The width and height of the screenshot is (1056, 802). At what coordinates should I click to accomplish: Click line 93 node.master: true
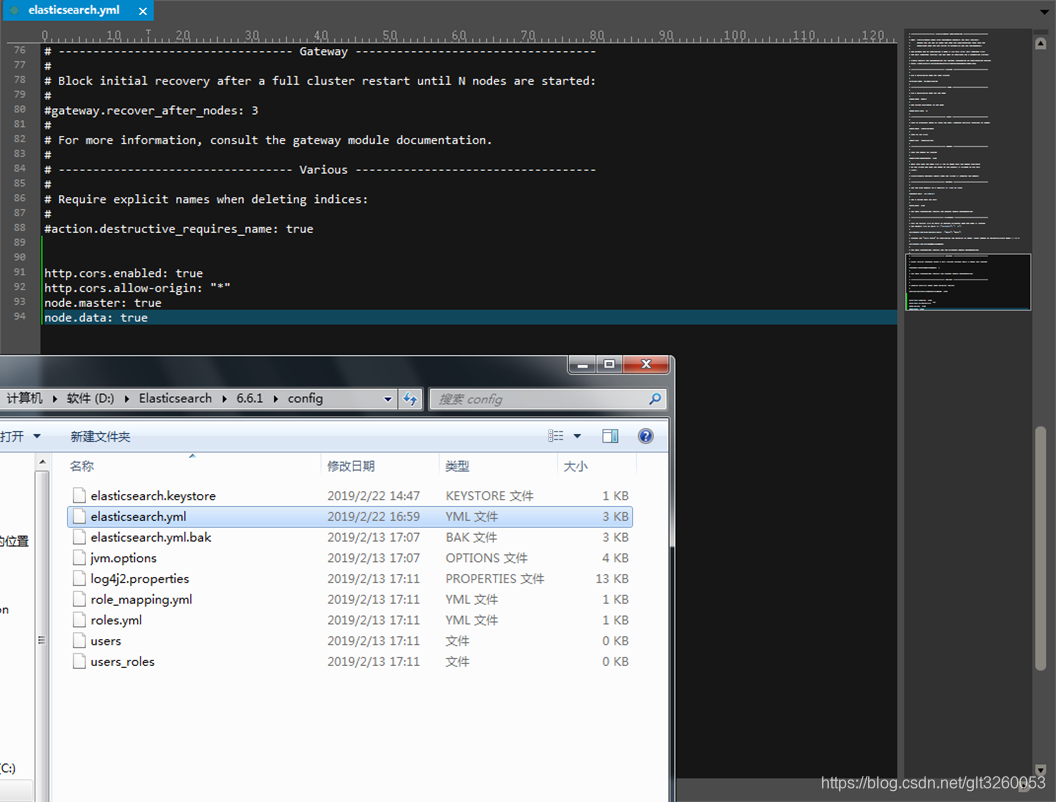pyautogui.click(x=102, y=303)
